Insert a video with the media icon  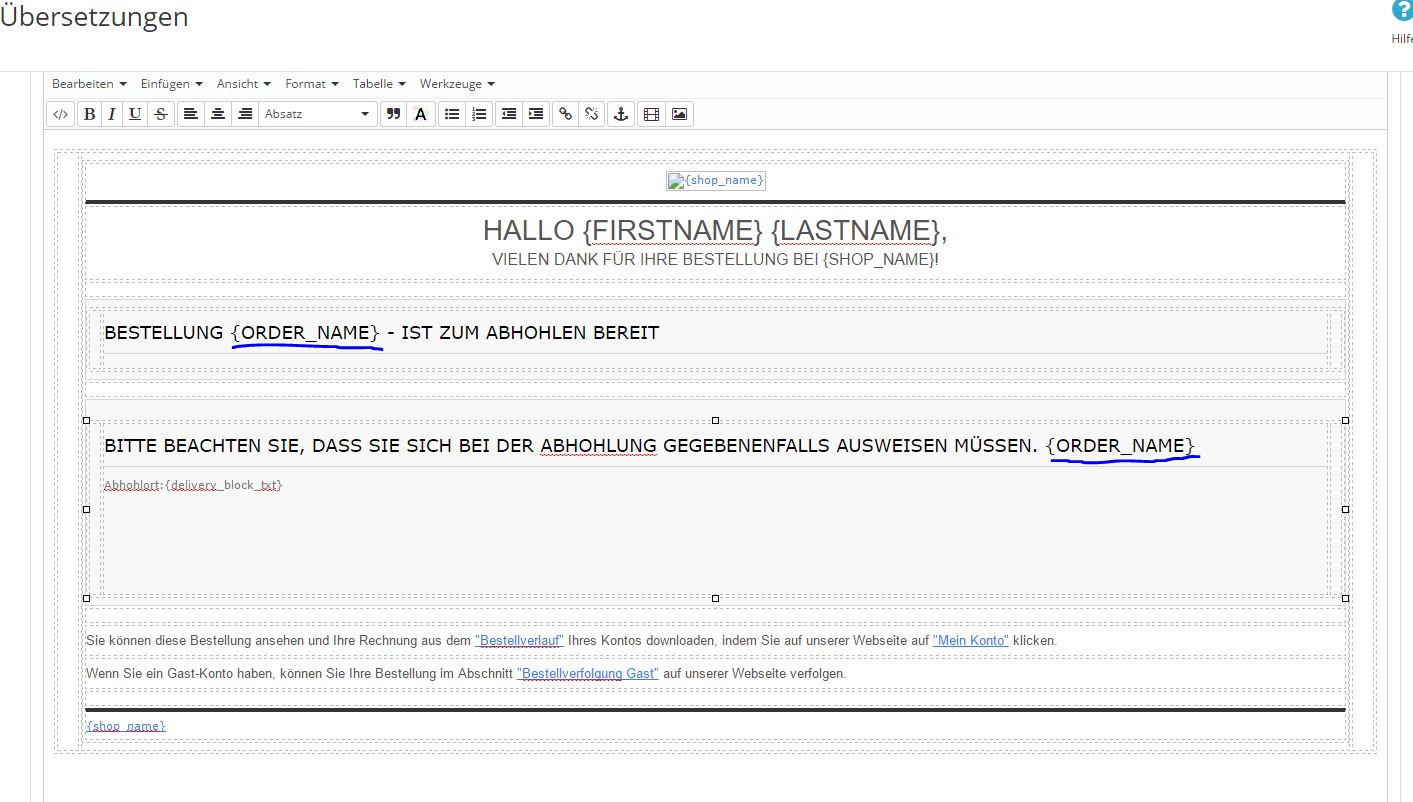(x=652, y=114)
